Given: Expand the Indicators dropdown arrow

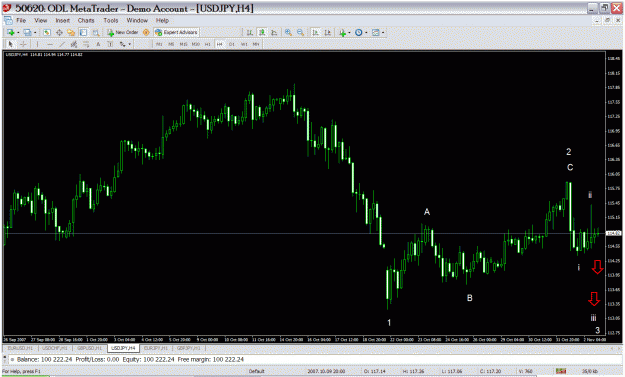Looking at the screenshot, I should (x=350, y=32).
